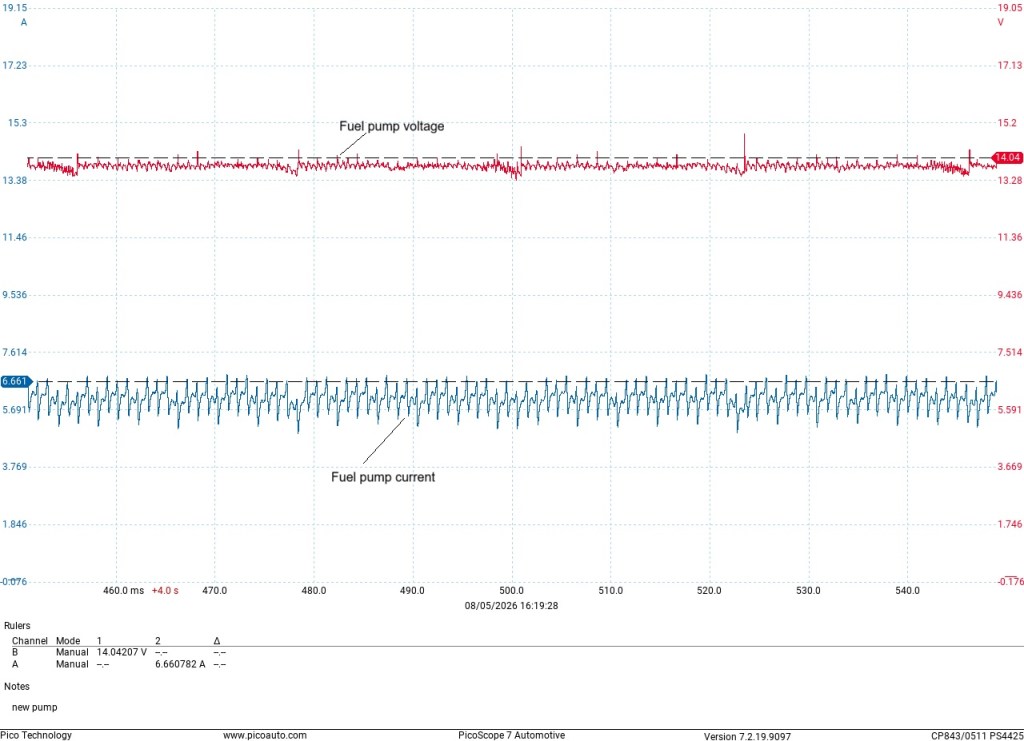Image resolution: width=1024 pixels, height=741 pixels.
Task: Click the 19.15 top channel A scale value
Action: (14, 8)
